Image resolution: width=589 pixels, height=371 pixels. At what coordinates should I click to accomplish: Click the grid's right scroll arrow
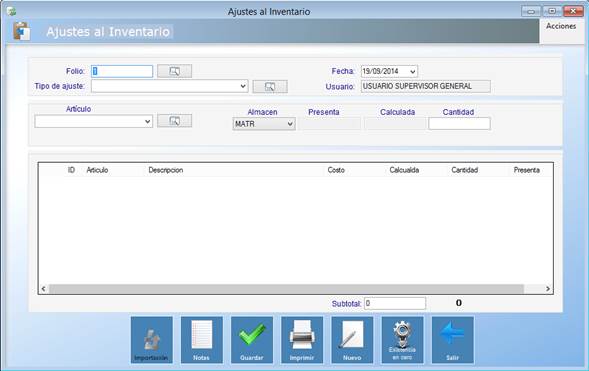point(548,289)
